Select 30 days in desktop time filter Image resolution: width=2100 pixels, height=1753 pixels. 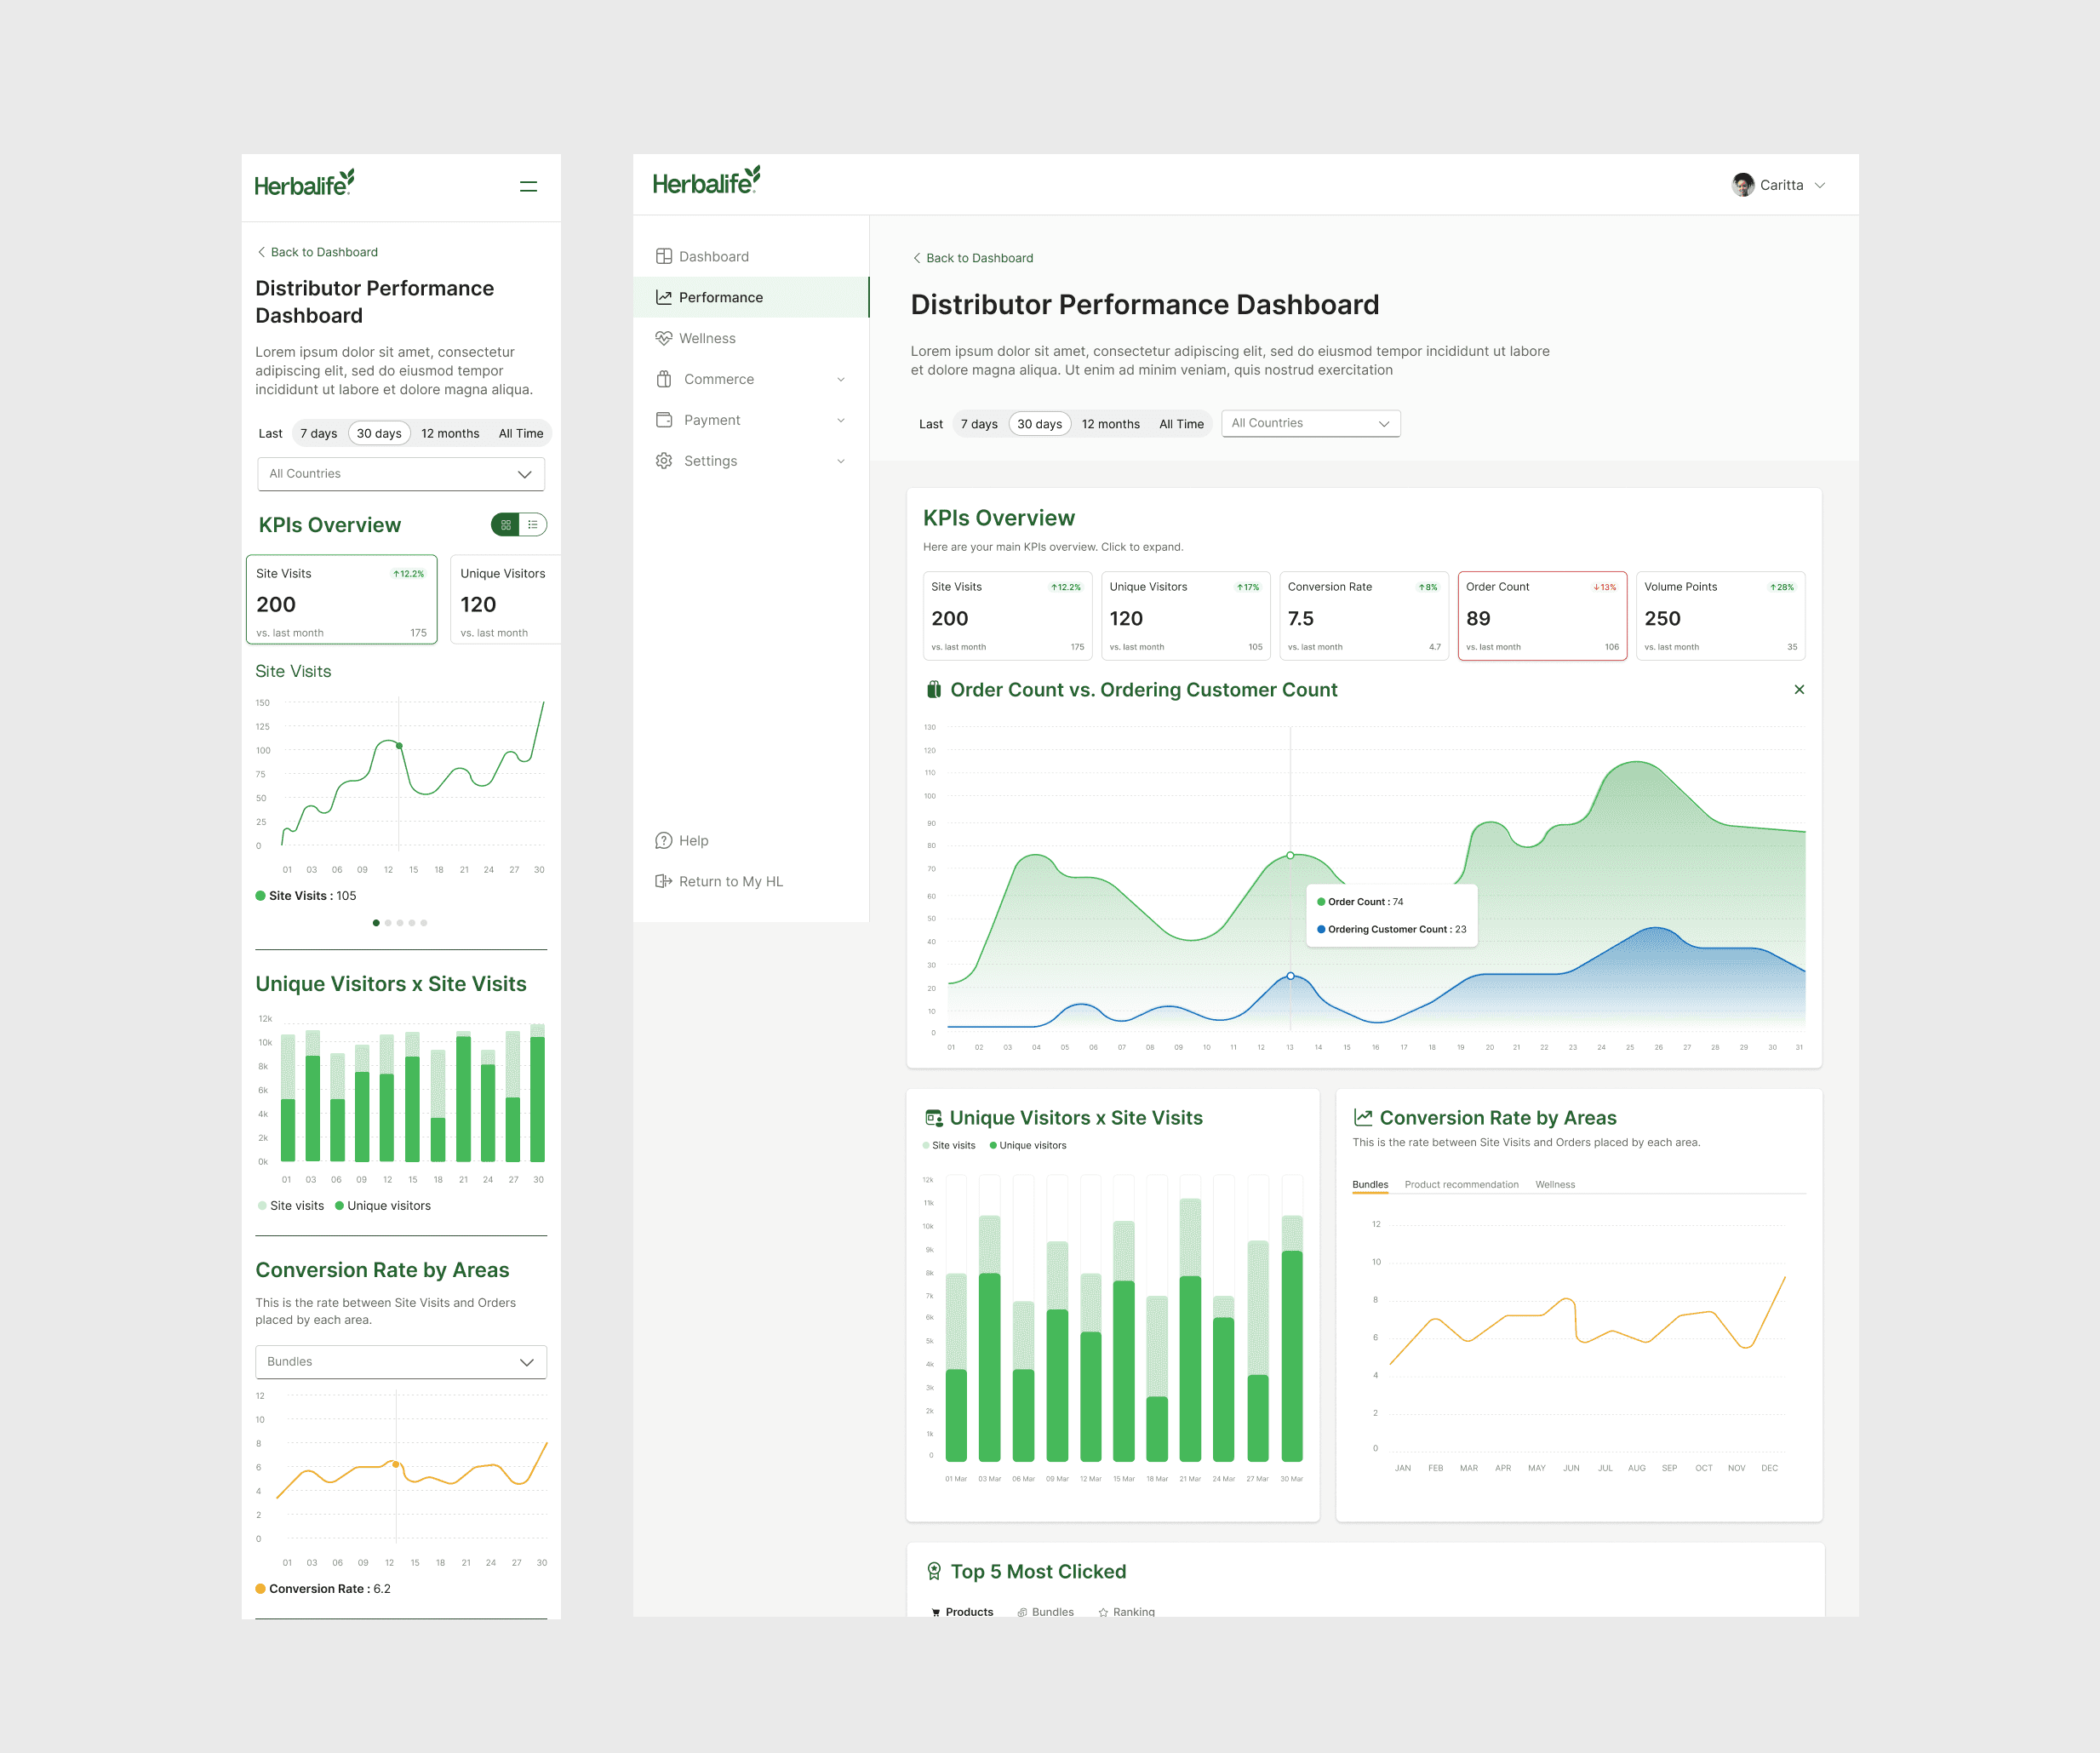tap(1040, 424)
